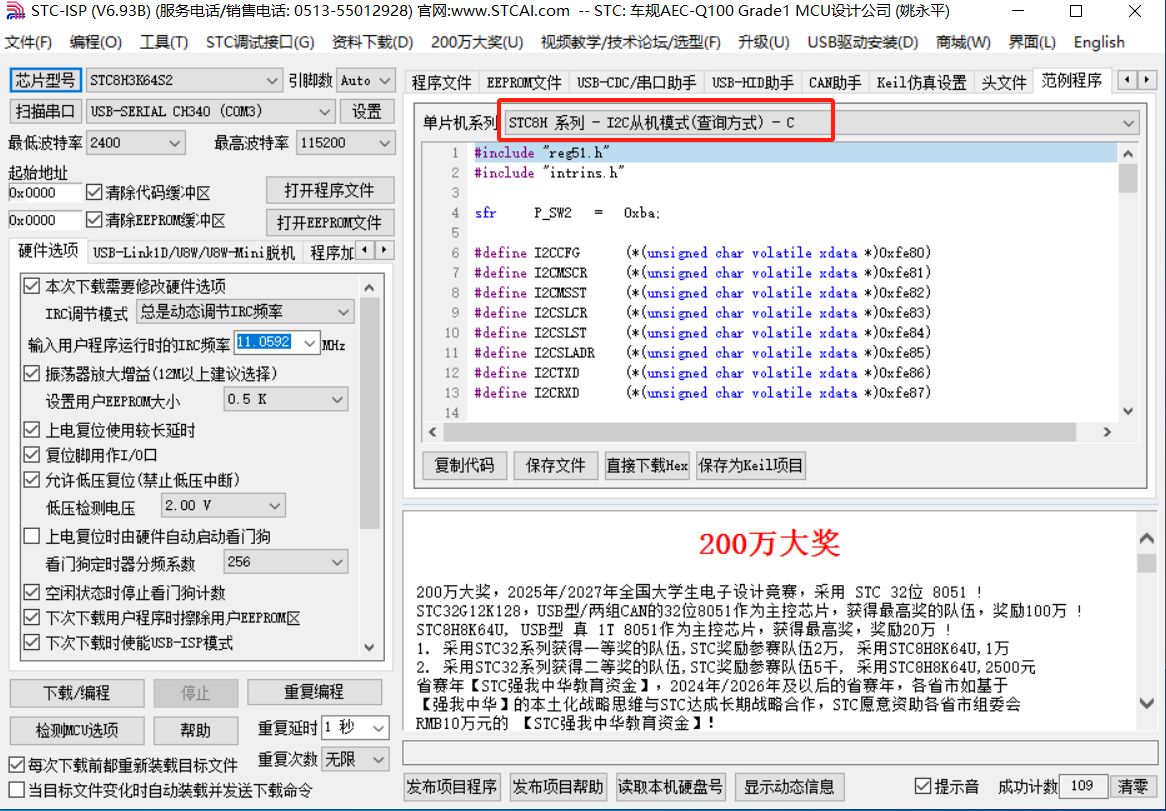The width and height of the screenshot is (1166, 811).
Task: Click code editor horizontal scrollbar thumb
Action: 759,432
